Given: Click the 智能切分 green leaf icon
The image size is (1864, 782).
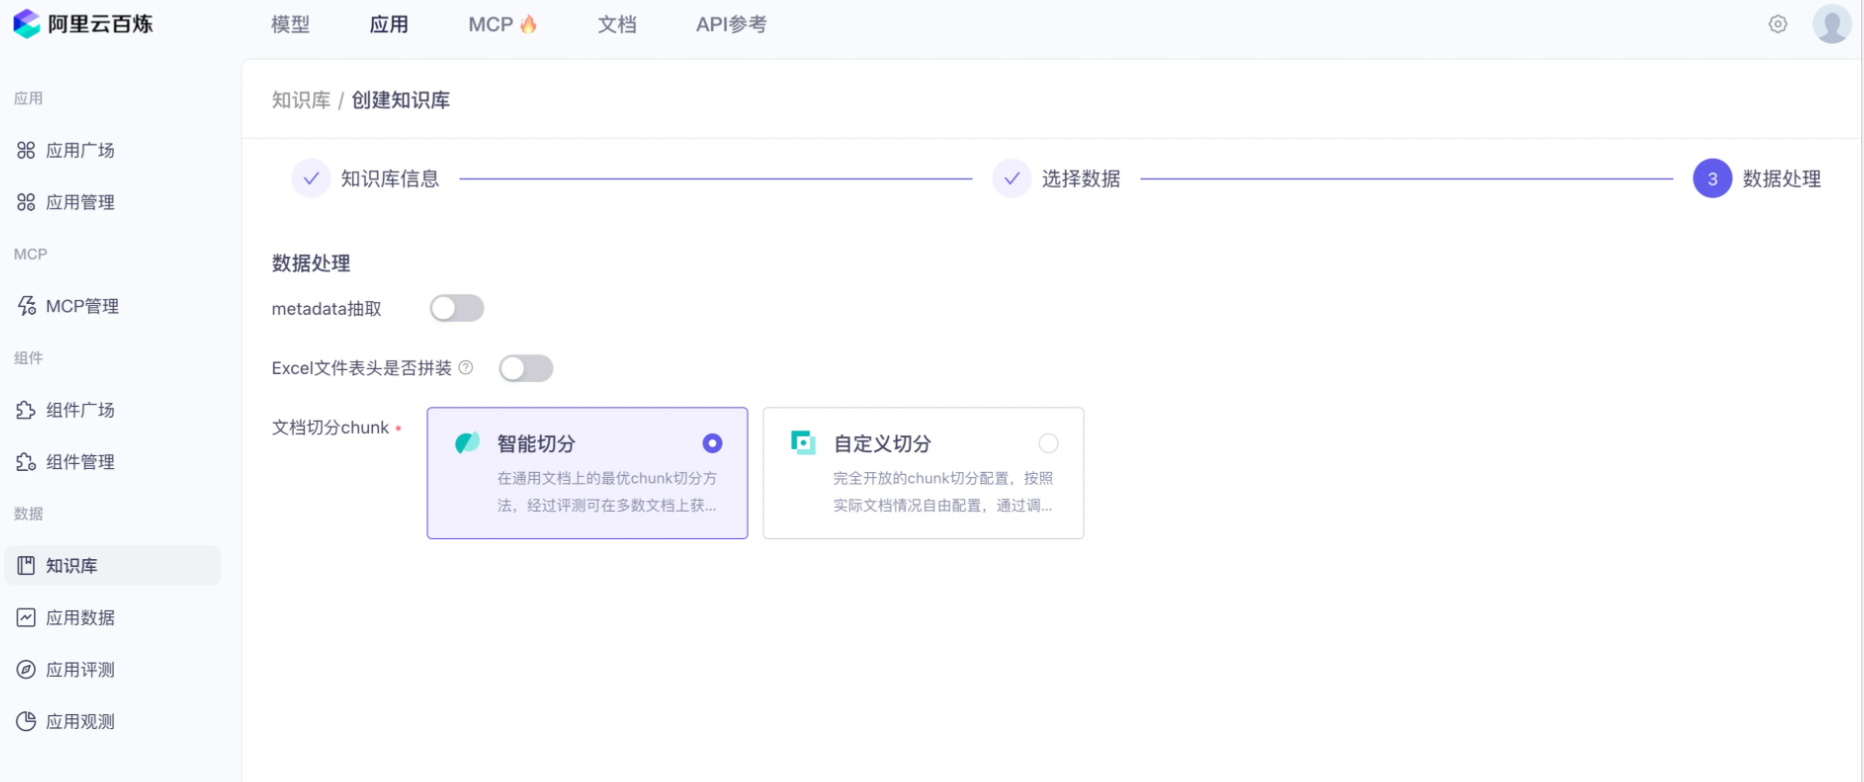Looking at the screenshot, I should (x=467, y=443).
